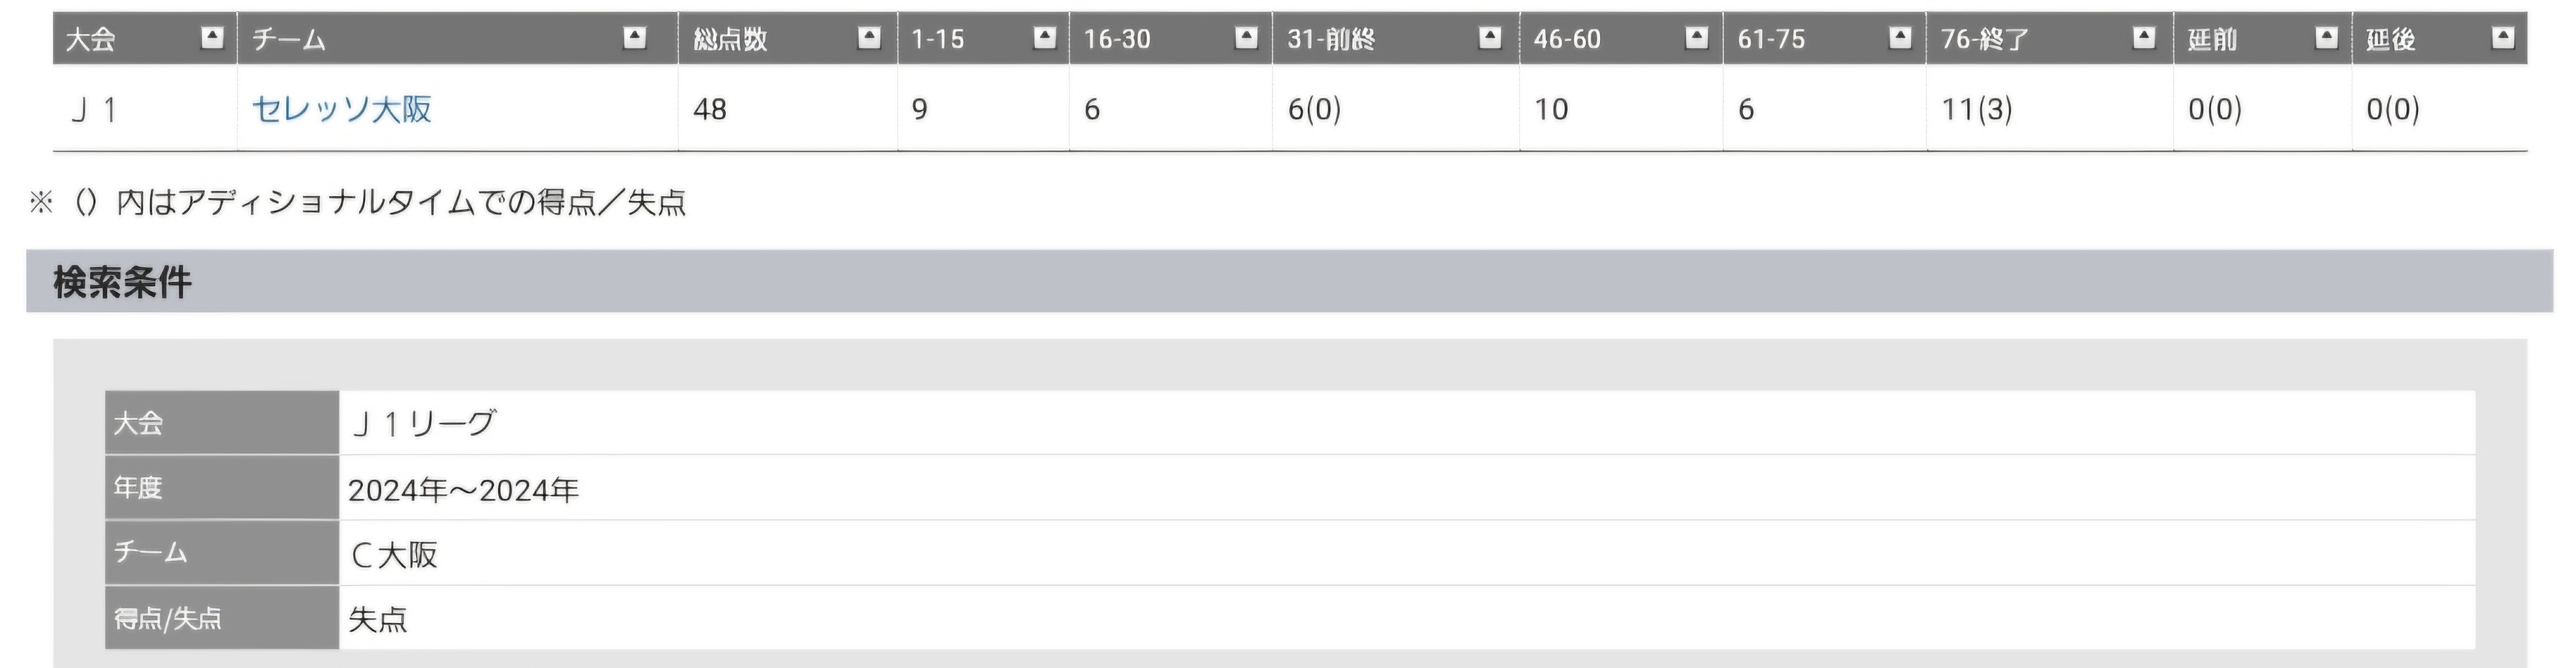Screen dimensions: 2576x668
Task: Click the 検索条件 section heading
Action: (x=123, y=283)
